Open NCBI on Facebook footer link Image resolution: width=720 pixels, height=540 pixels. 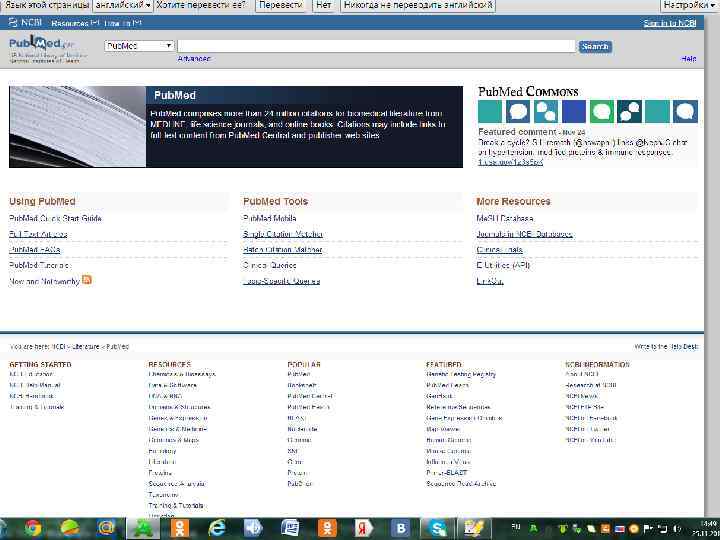click(x=591, y=418)
